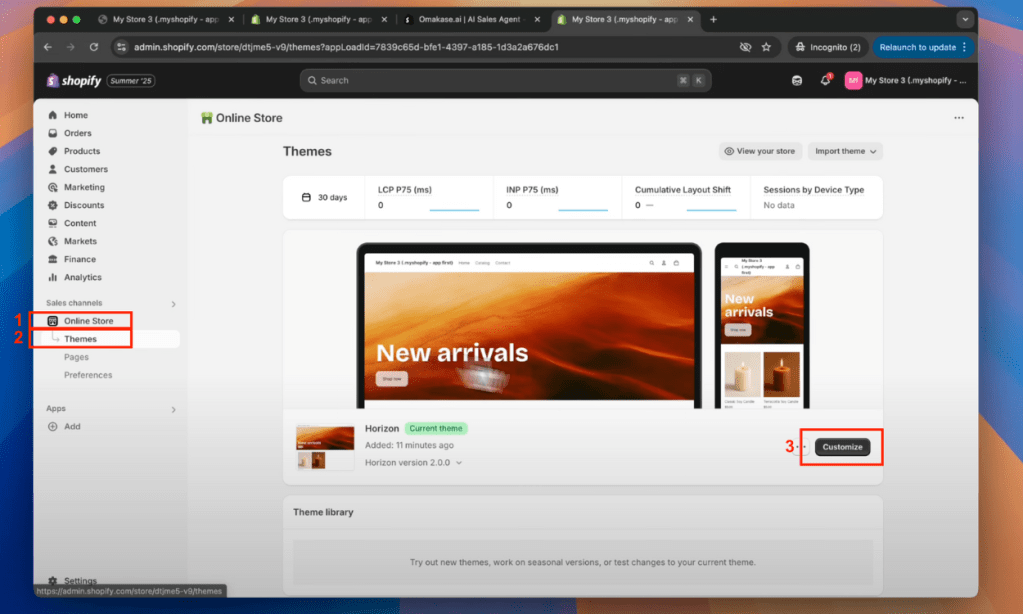Image resolution: width=1023 pixels, height=614 pixels.
Task: Click the Add apps plus icon
Action: pyautogui.click(x=53, y=426)
